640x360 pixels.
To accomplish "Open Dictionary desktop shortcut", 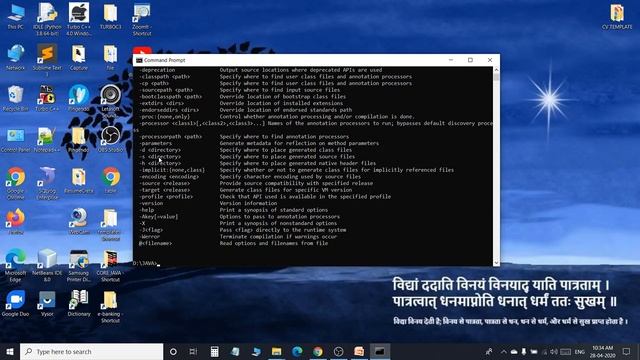I will coord(79,303).
